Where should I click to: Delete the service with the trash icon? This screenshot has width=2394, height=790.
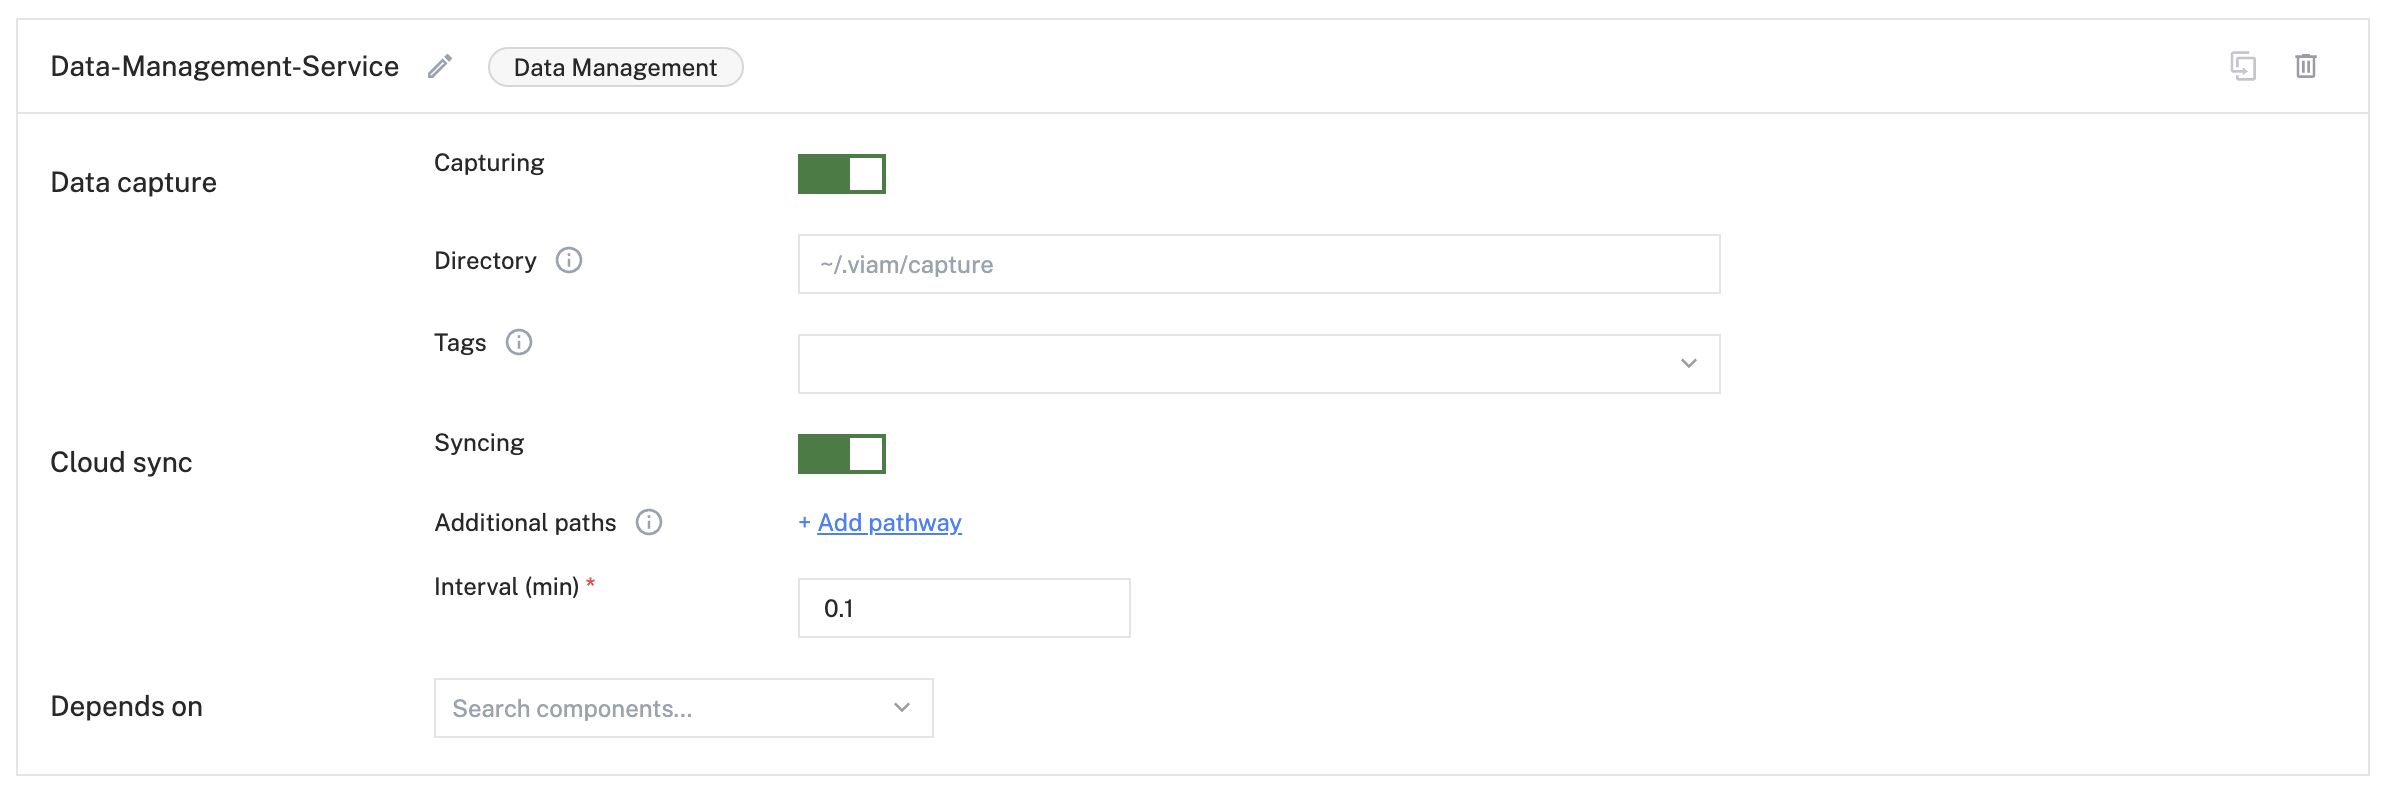[x=2306, y=66]
